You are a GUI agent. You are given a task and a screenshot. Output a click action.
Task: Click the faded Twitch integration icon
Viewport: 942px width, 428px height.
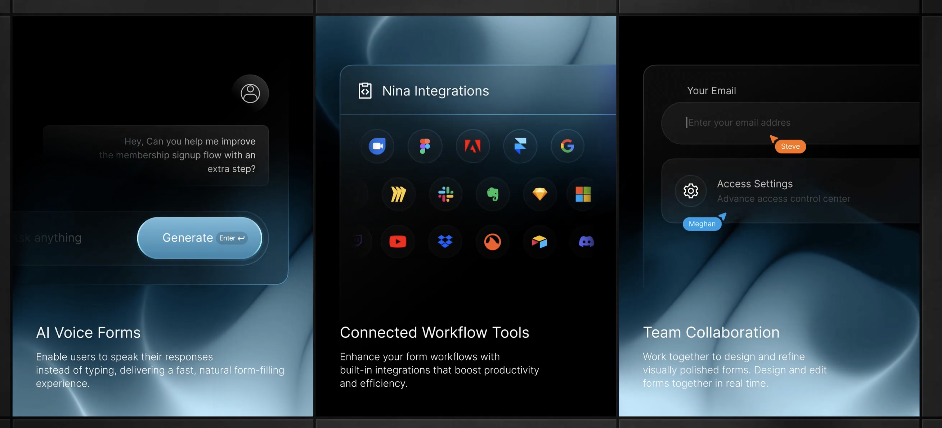click(x=359, y=242)
